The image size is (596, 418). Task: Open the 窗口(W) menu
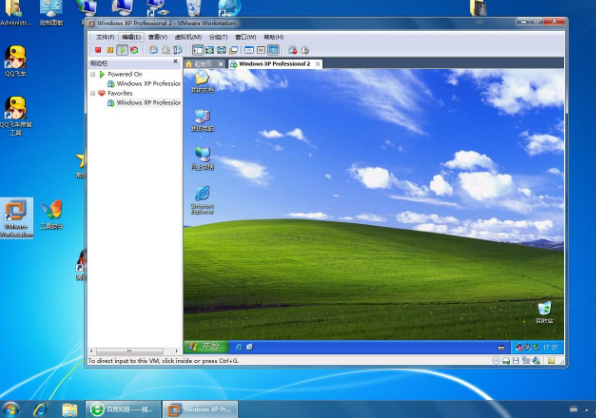tap(246, 37)
